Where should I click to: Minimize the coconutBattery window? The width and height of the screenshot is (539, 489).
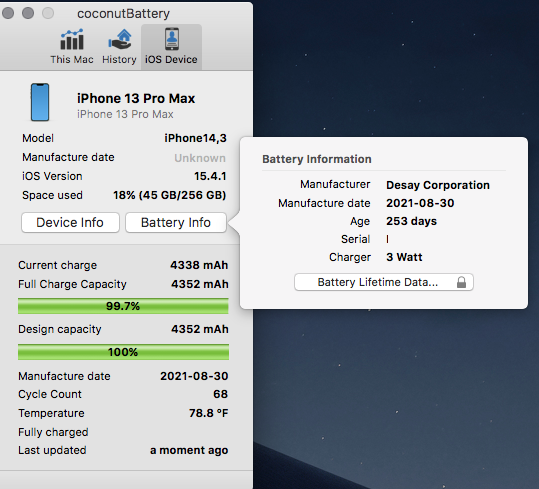(28, 13)
